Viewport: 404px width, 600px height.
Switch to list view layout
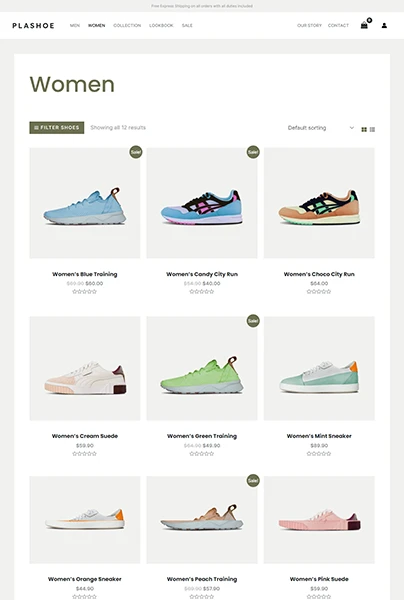tap(372, 130)
